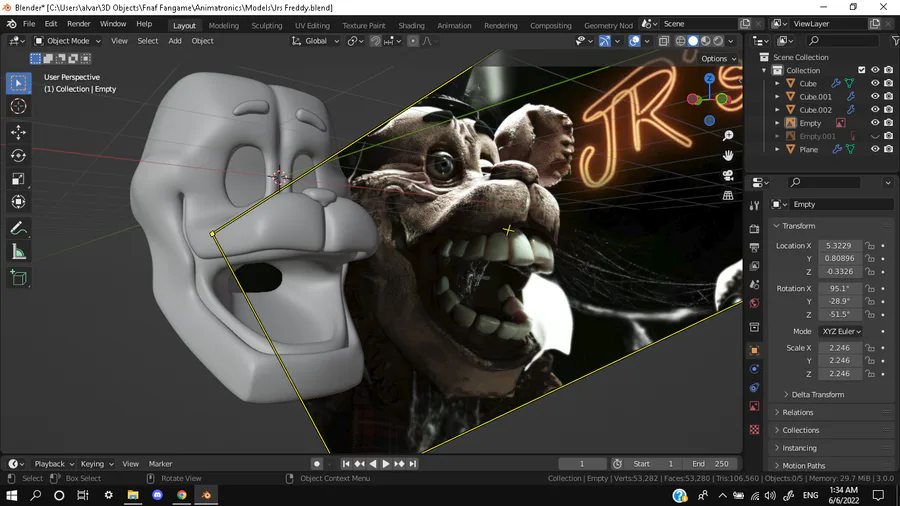900x506 pixels.
Task: Choose the Measure tool
Action: 18,252
